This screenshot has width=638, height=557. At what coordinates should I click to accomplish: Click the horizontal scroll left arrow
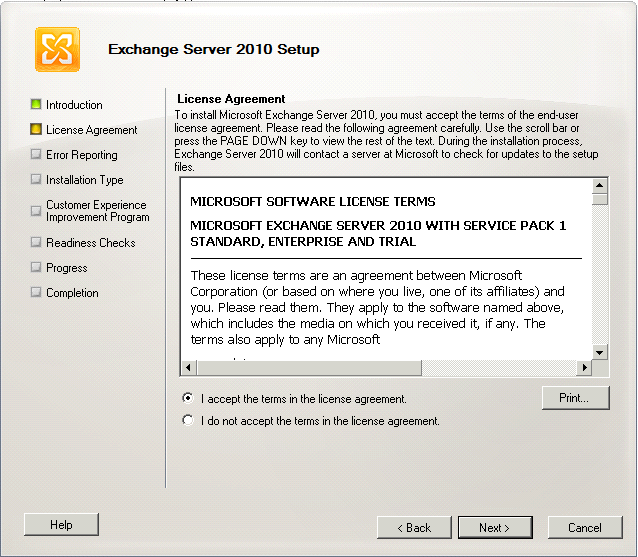click(x=188, y=367)
